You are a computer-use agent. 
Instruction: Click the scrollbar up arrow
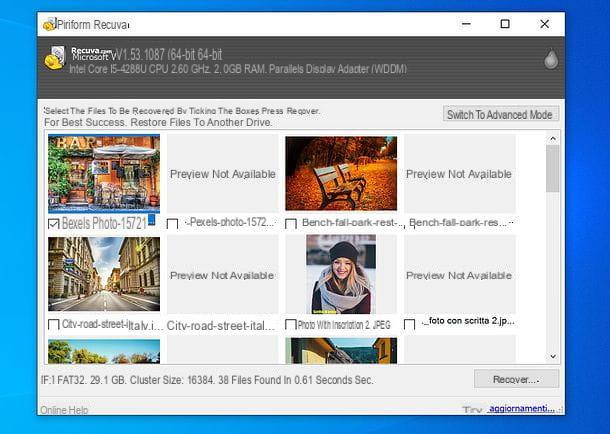(553, 138)
